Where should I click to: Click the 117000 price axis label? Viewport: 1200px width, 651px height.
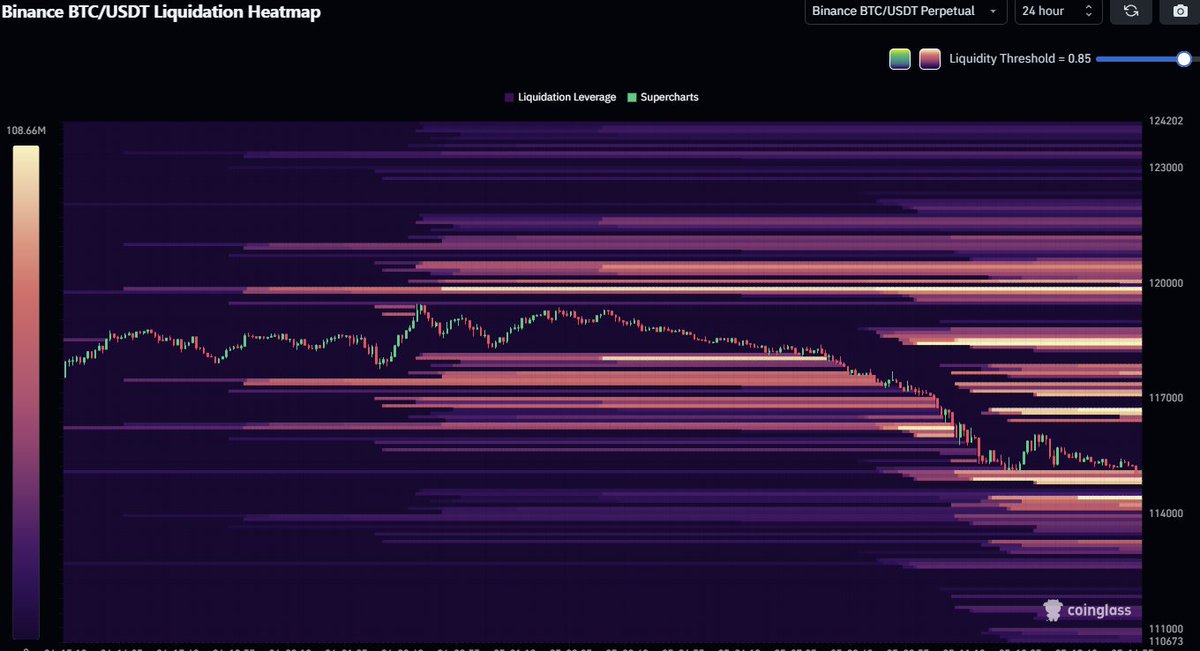1164,398
